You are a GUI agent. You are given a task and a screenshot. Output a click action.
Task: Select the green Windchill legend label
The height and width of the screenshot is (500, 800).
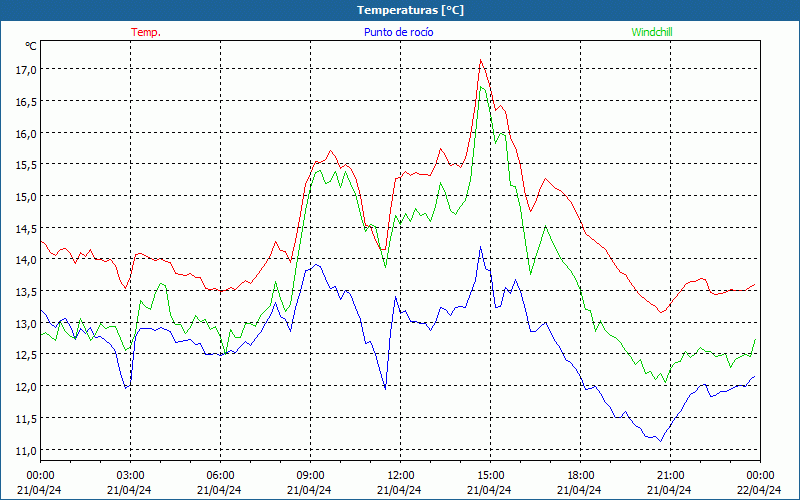652,32
